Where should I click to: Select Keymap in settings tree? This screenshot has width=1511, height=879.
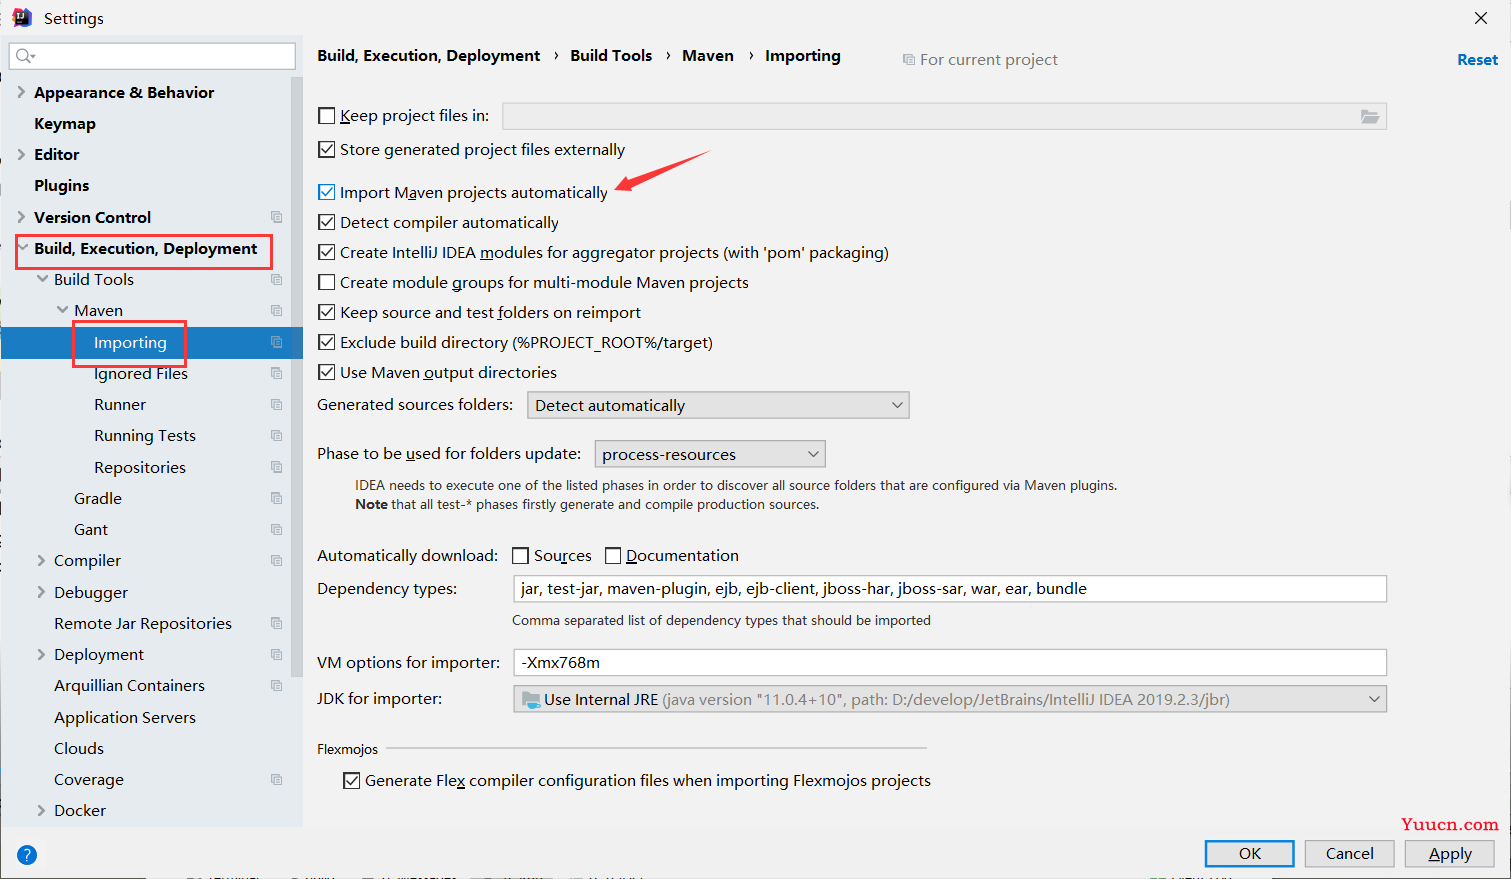[65, 124]
